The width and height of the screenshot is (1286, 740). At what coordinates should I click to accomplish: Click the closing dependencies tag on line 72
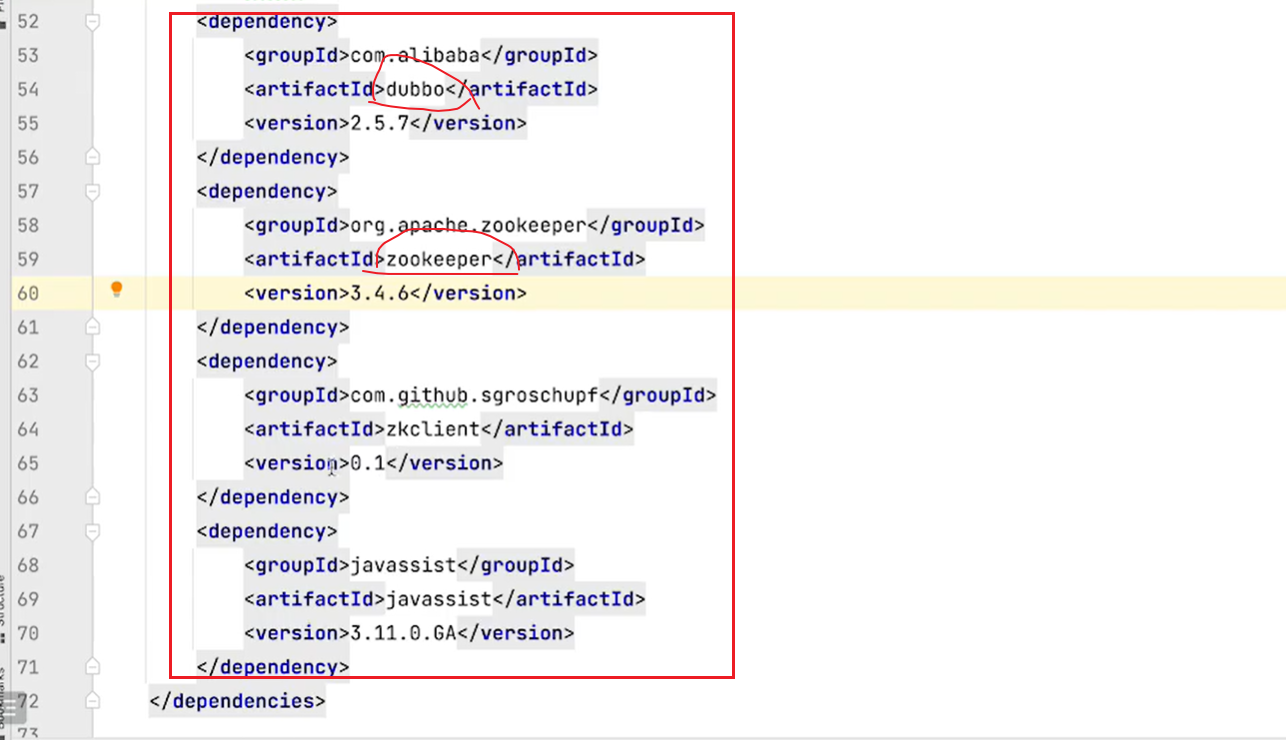tap(237, 701)
